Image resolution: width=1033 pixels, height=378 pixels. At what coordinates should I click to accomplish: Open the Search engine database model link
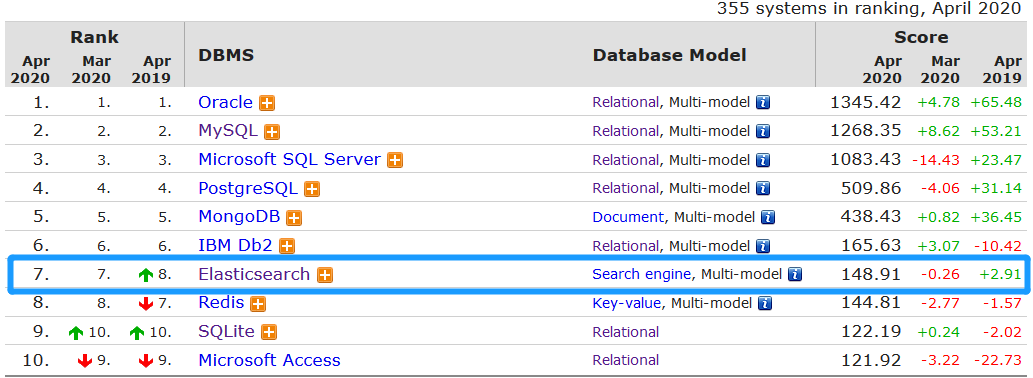tap(642, 274)
